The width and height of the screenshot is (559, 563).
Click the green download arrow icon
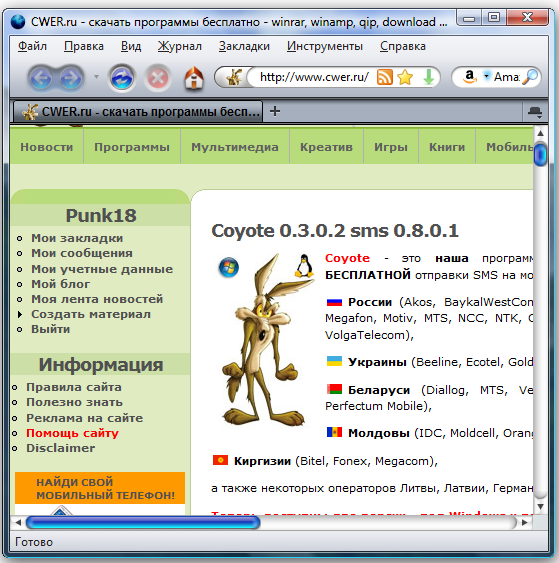pyautogui.click(x=429, y=77)
